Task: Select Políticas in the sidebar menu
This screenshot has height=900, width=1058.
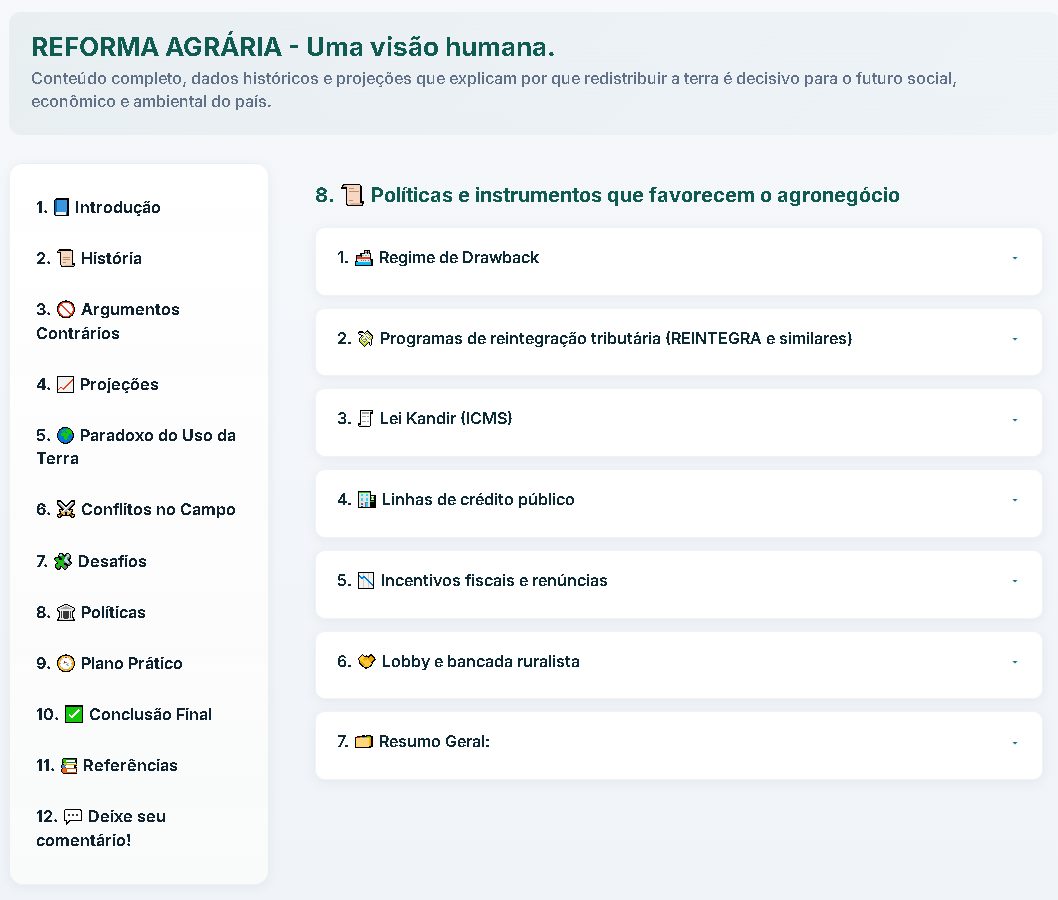Action: 91,613
